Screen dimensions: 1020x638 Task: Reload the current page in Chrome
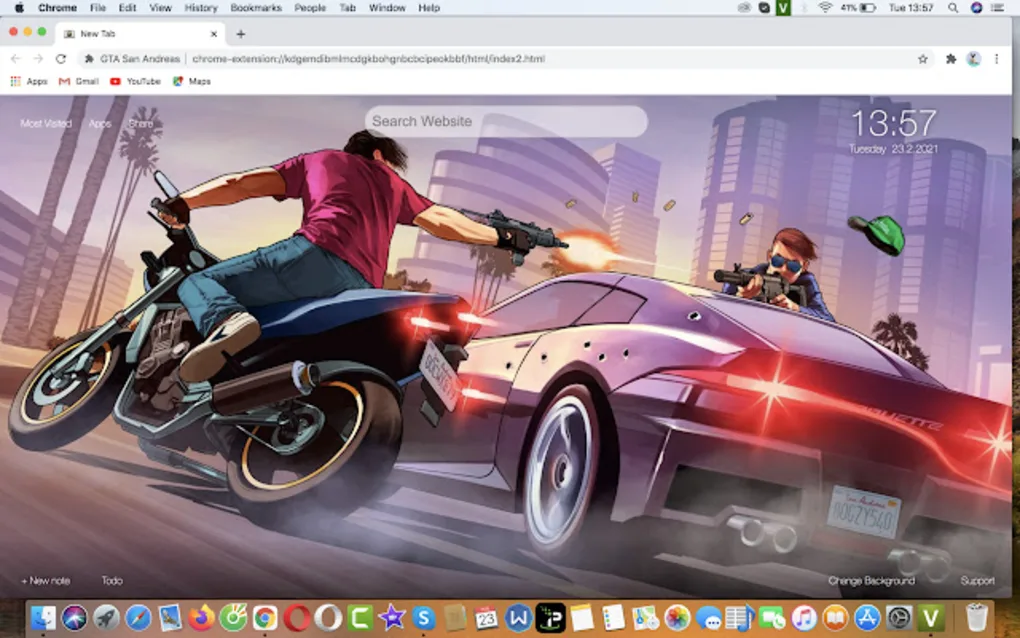[63, 58]
